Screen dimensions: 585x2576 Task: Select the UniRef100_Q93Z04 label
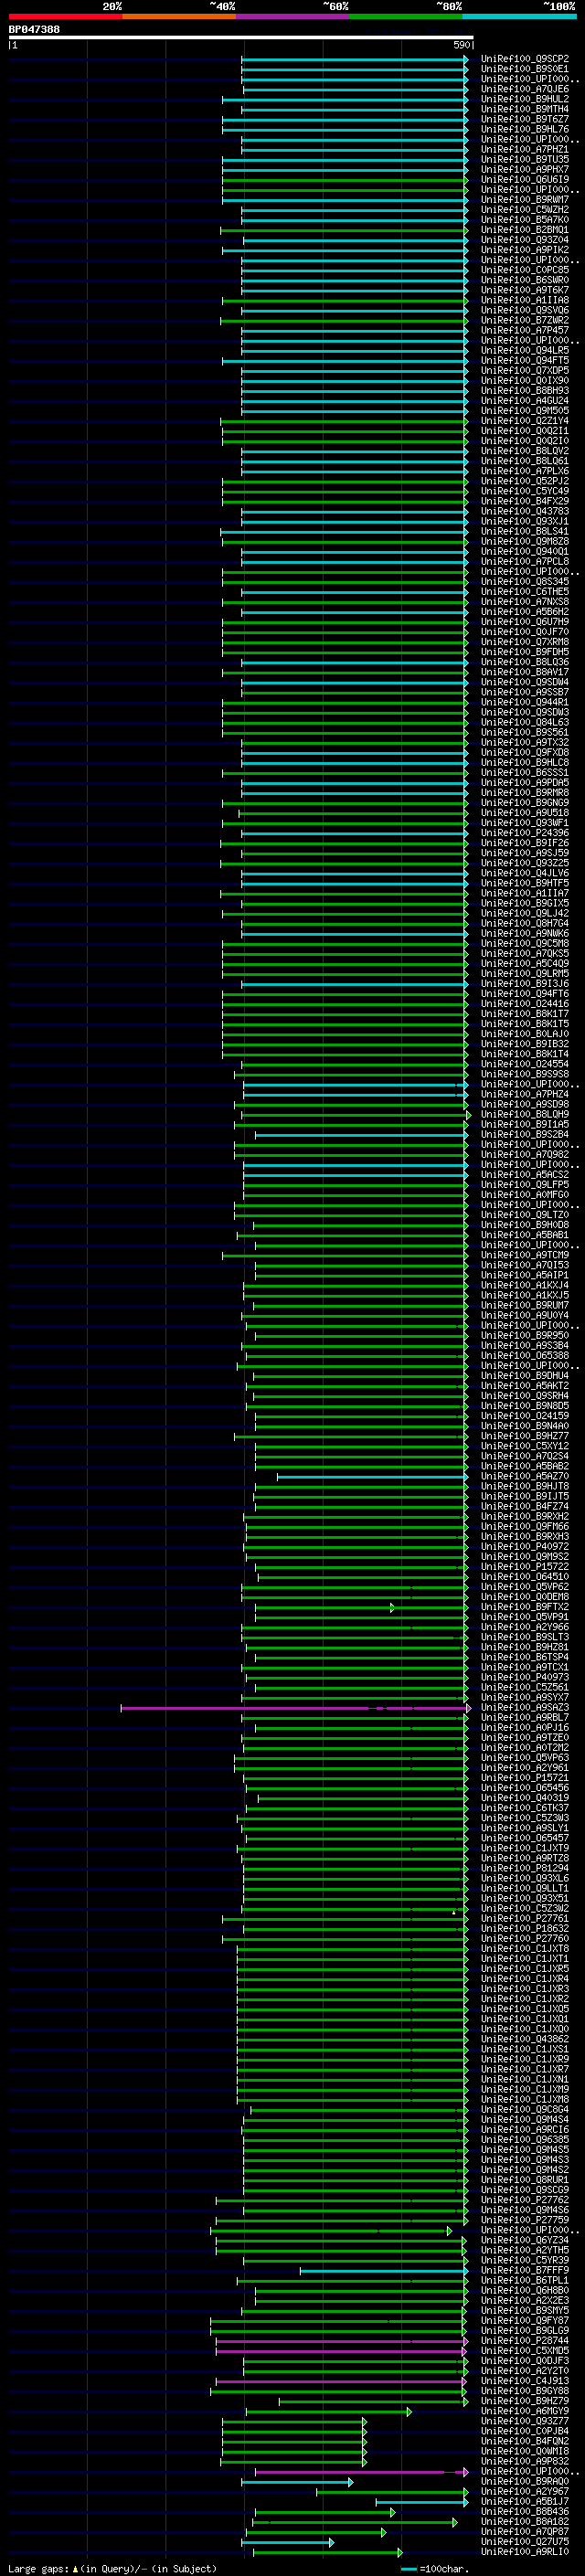524,240
